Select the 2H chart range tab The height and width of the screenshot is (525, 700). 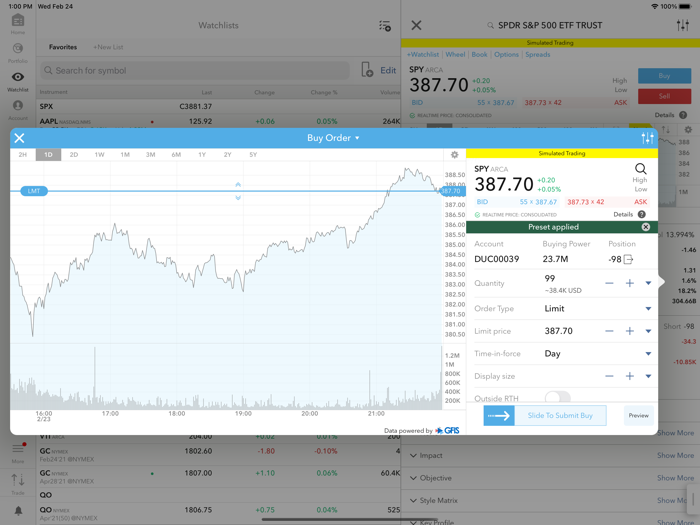23,154
